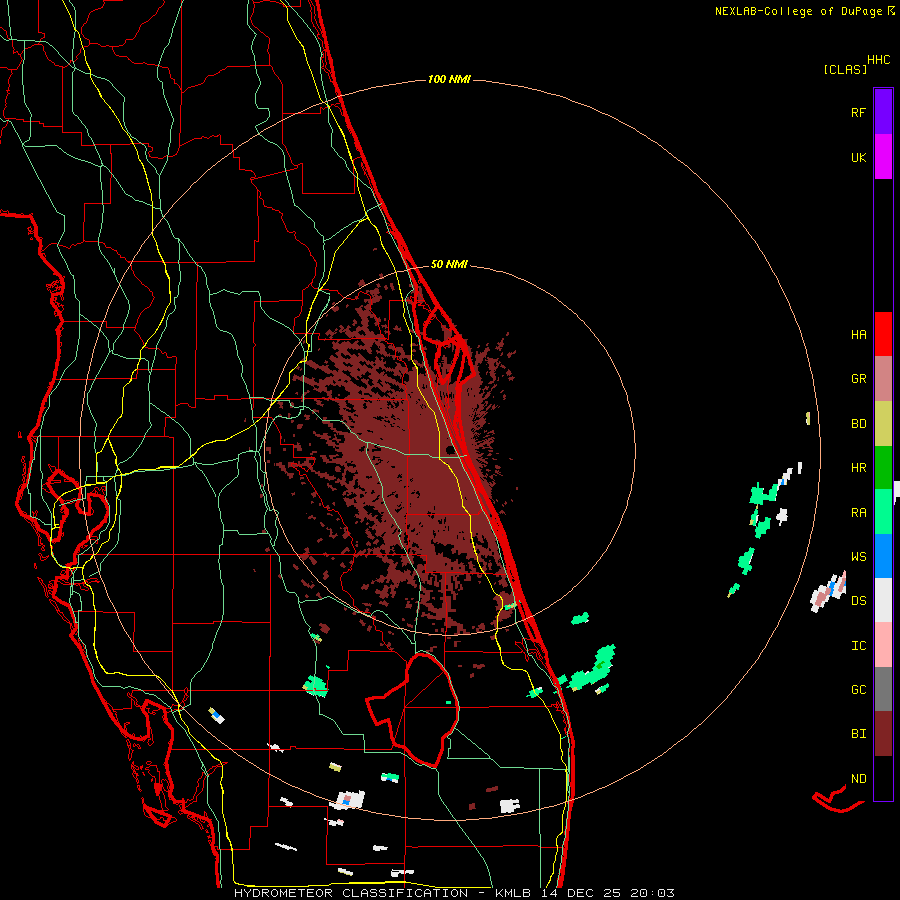Click the ND legend label
The height and width of the screenshot is (900, 900).
(x=859, y=779)
